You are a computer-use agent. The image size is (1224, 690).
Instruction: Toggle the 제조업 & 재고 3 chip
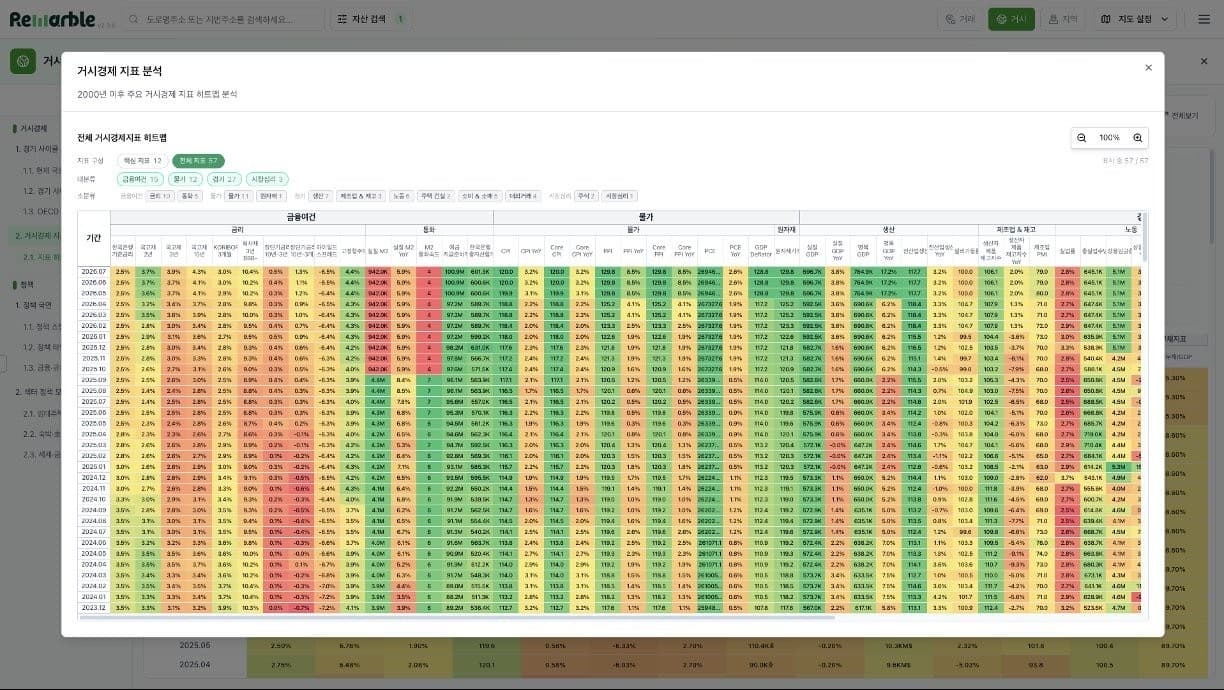point(361,196)
